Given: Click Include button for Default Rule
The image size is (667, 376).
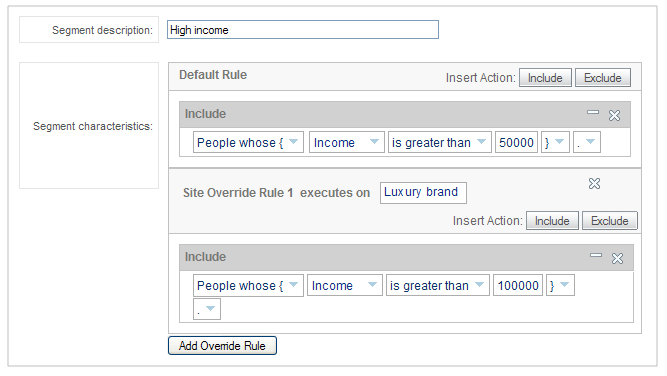Looking at the screenshot, I should coord(545,78).
